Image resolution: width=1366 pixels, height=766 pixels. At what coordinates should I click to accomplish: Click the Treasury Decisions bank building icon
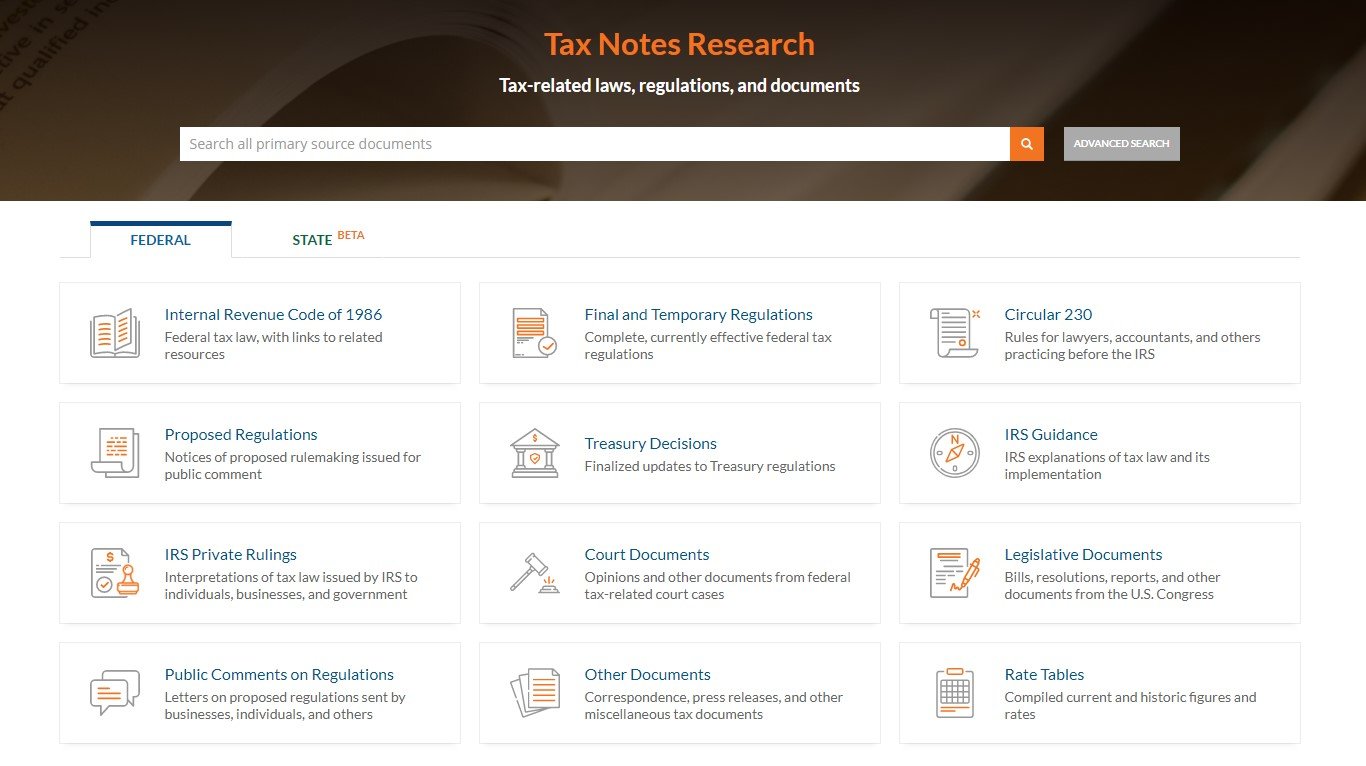[534, 453]
